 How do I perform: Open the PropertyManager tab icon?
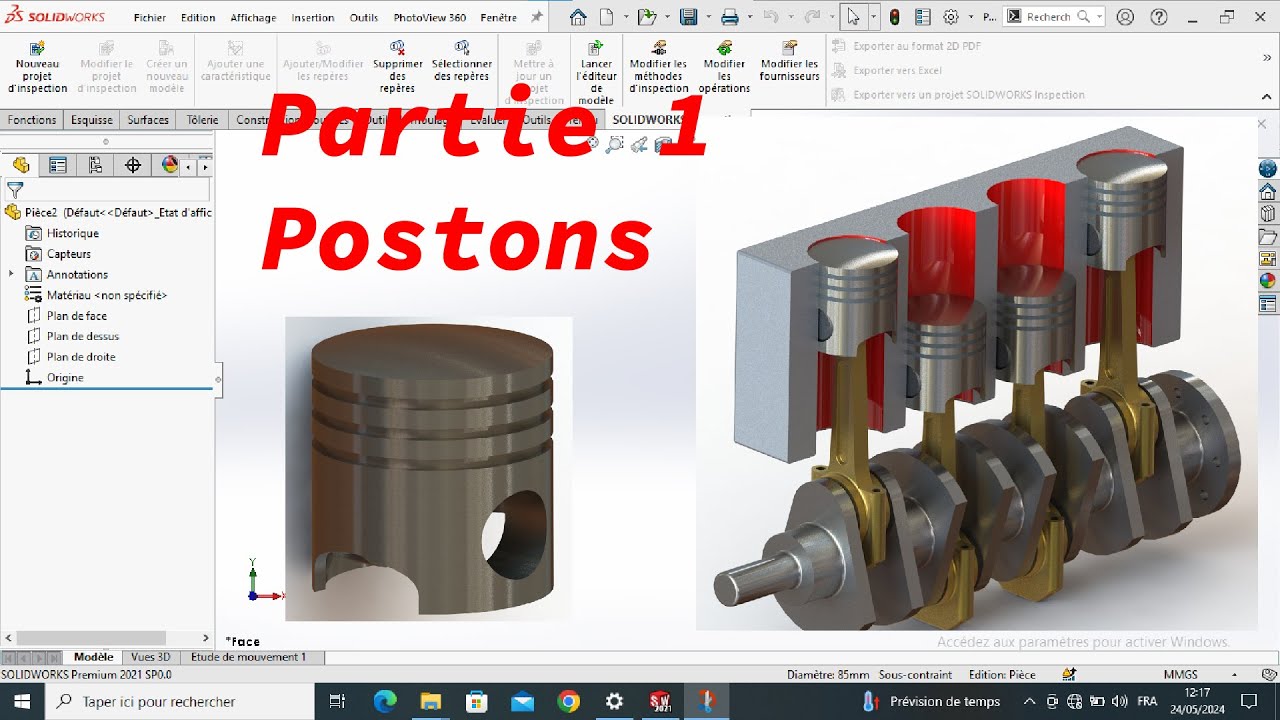(x=58, y=166)
